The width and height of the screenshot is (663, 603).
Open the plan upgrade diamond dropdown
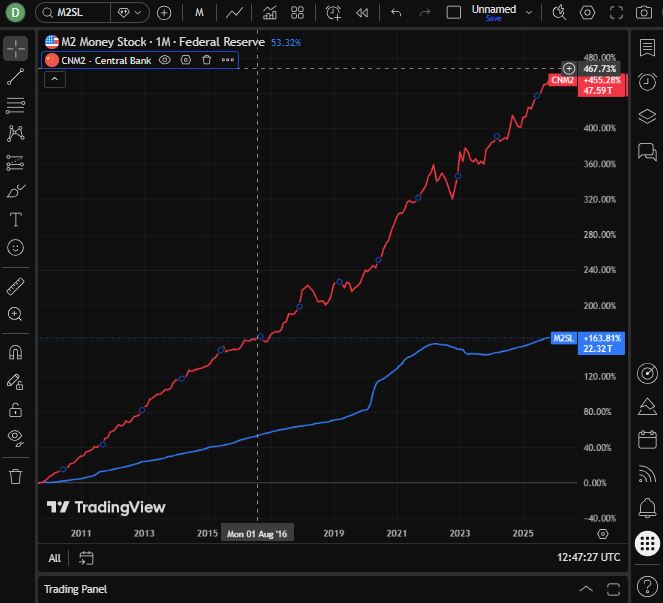click(129, 13)
